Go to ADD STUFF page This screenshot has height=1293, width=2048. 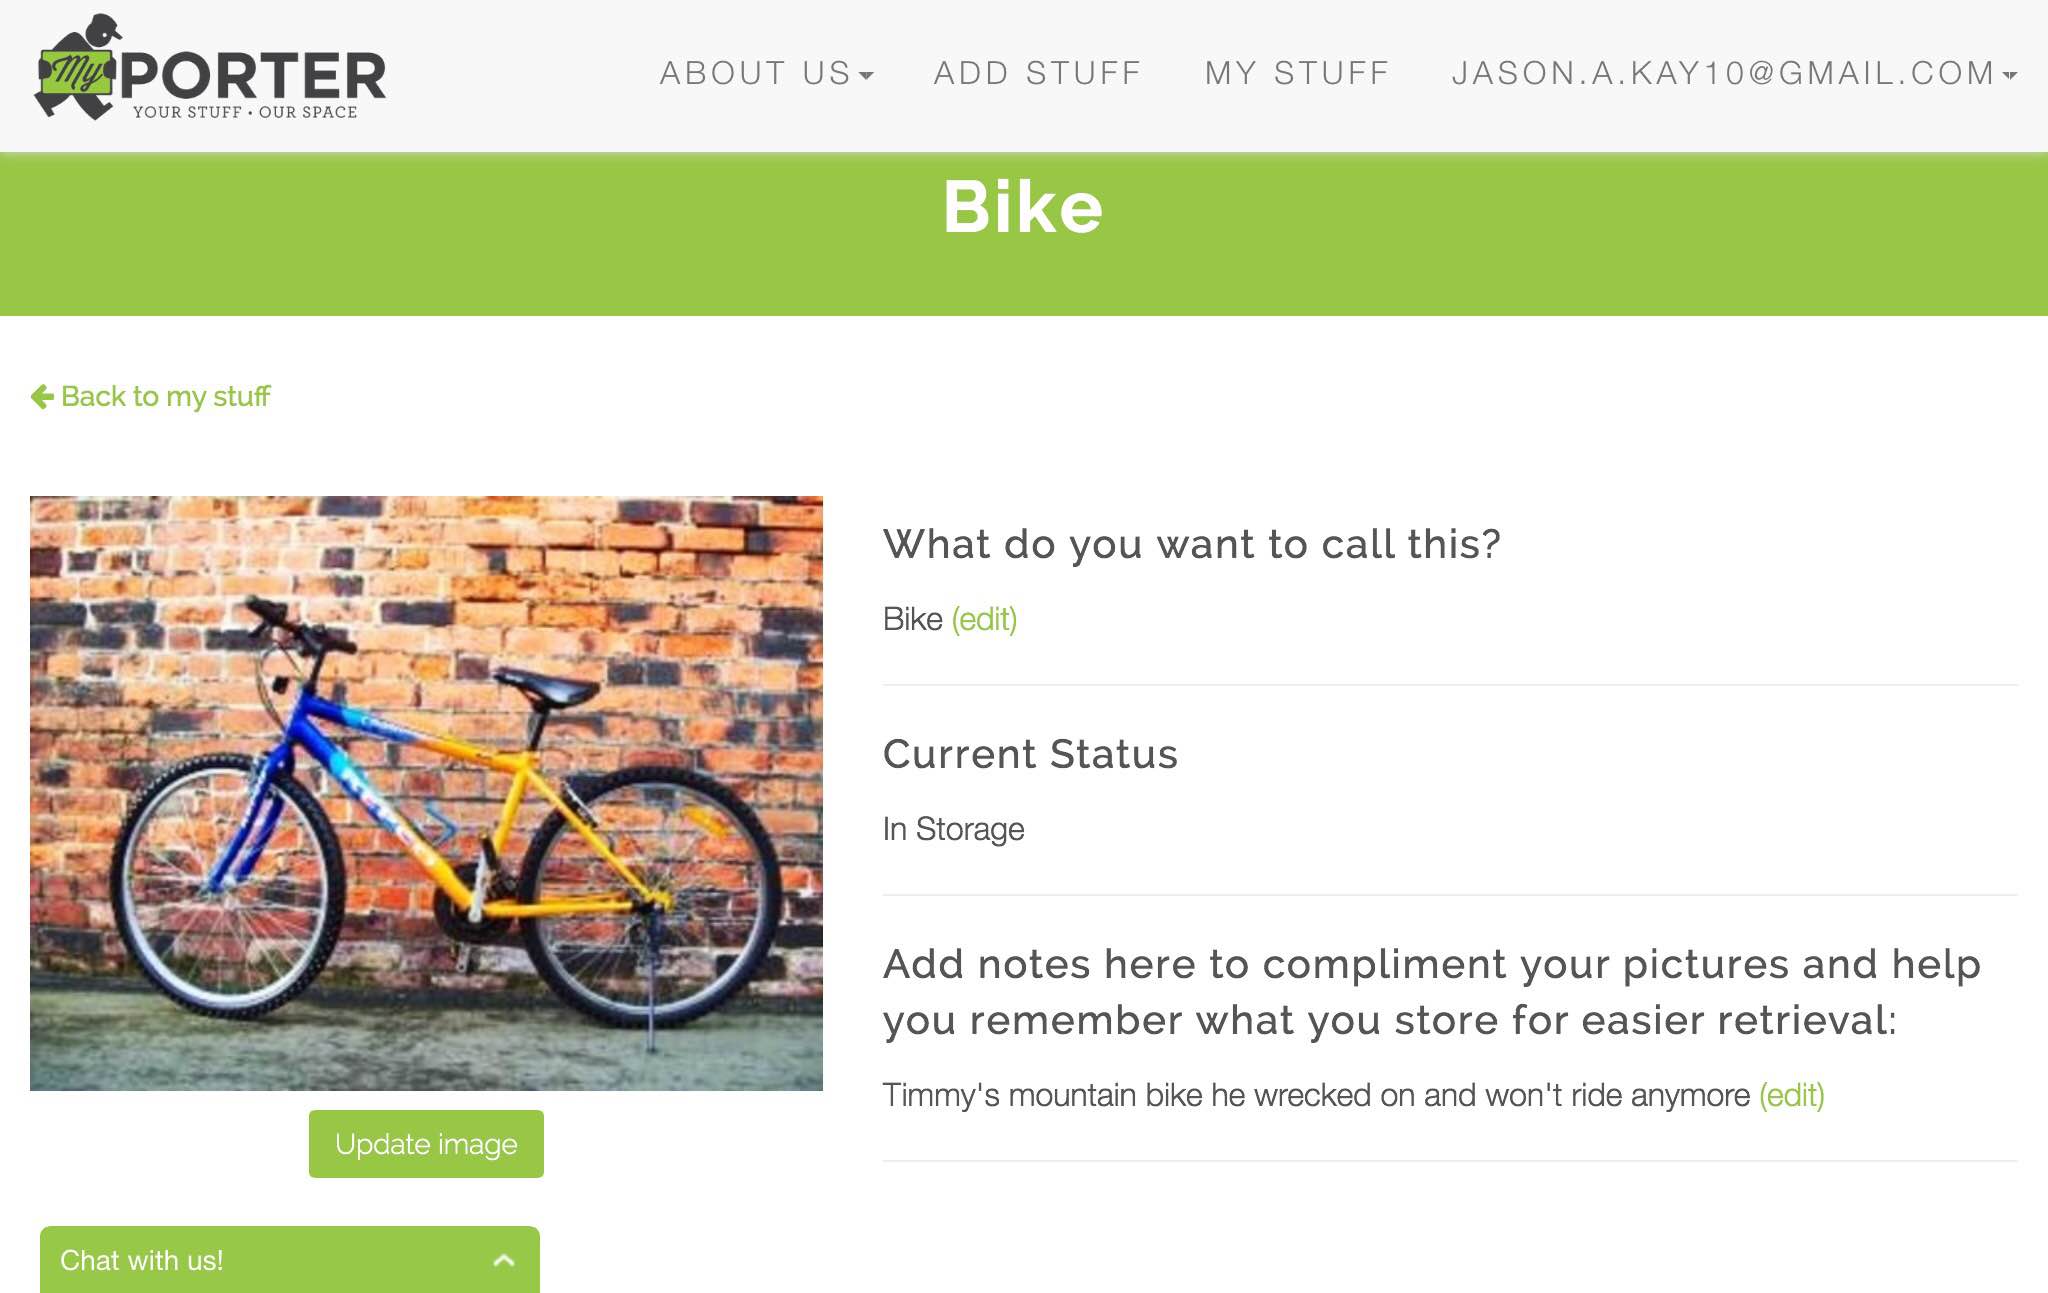tap(1037, 73)
